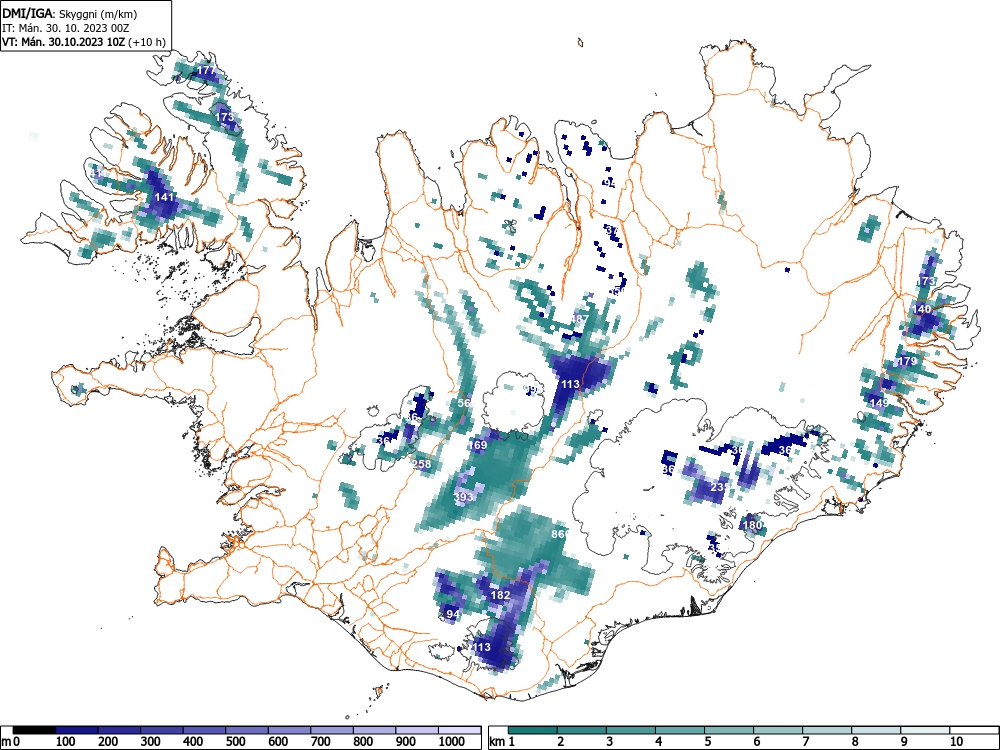Viewport: 1000px width, 750px height.
Task: Click the '1000' metre legend tick label
Action: tap(452, 742)
